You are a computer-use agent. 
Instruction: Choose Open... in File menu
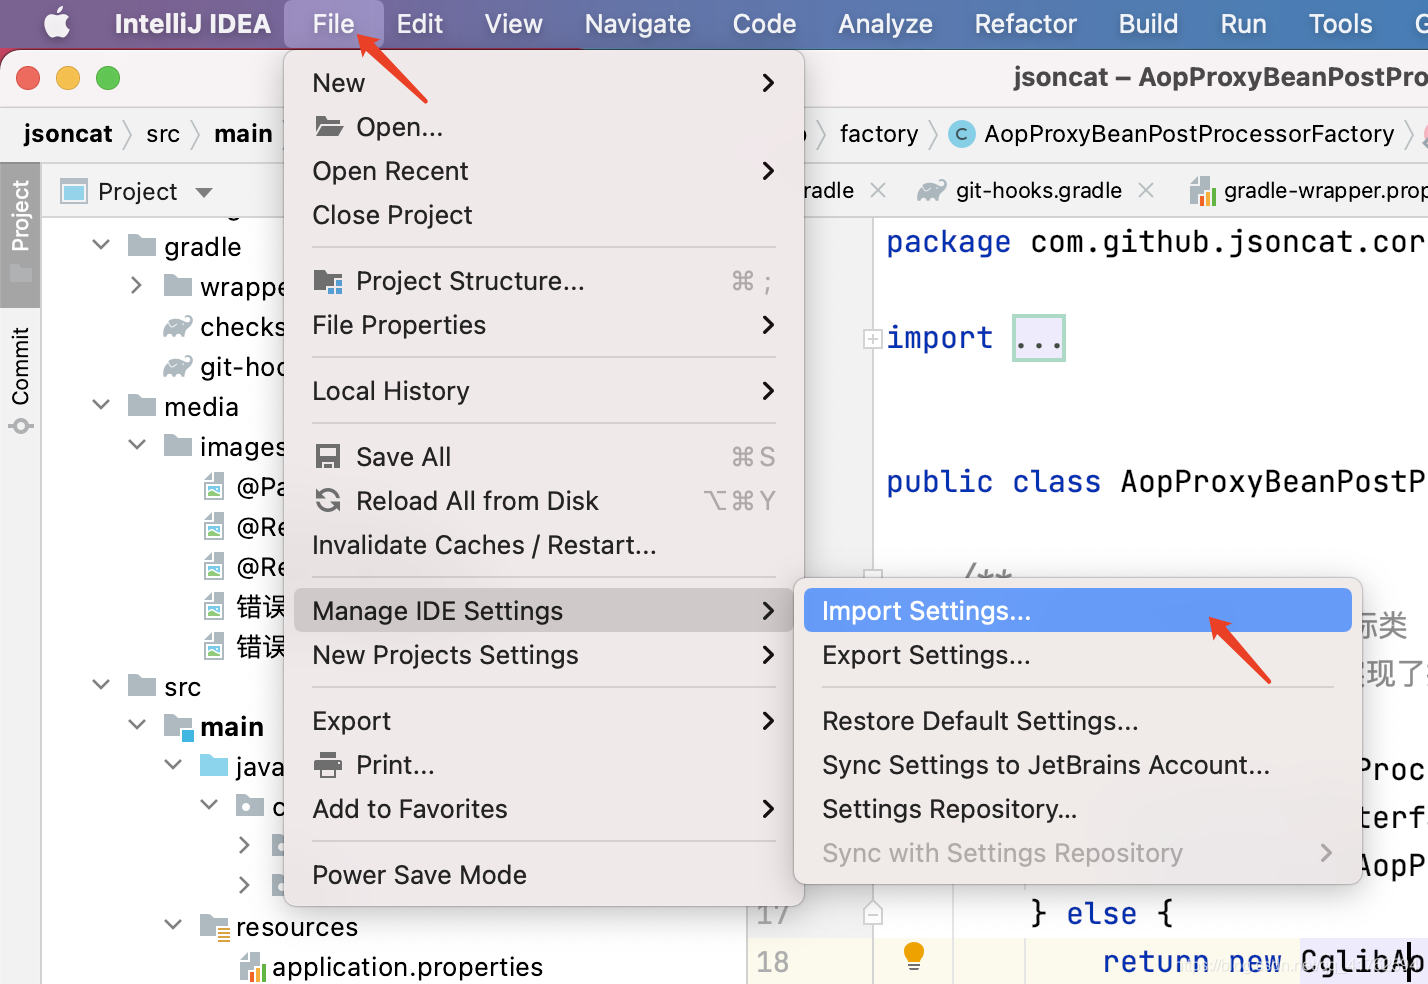[544, 127]
